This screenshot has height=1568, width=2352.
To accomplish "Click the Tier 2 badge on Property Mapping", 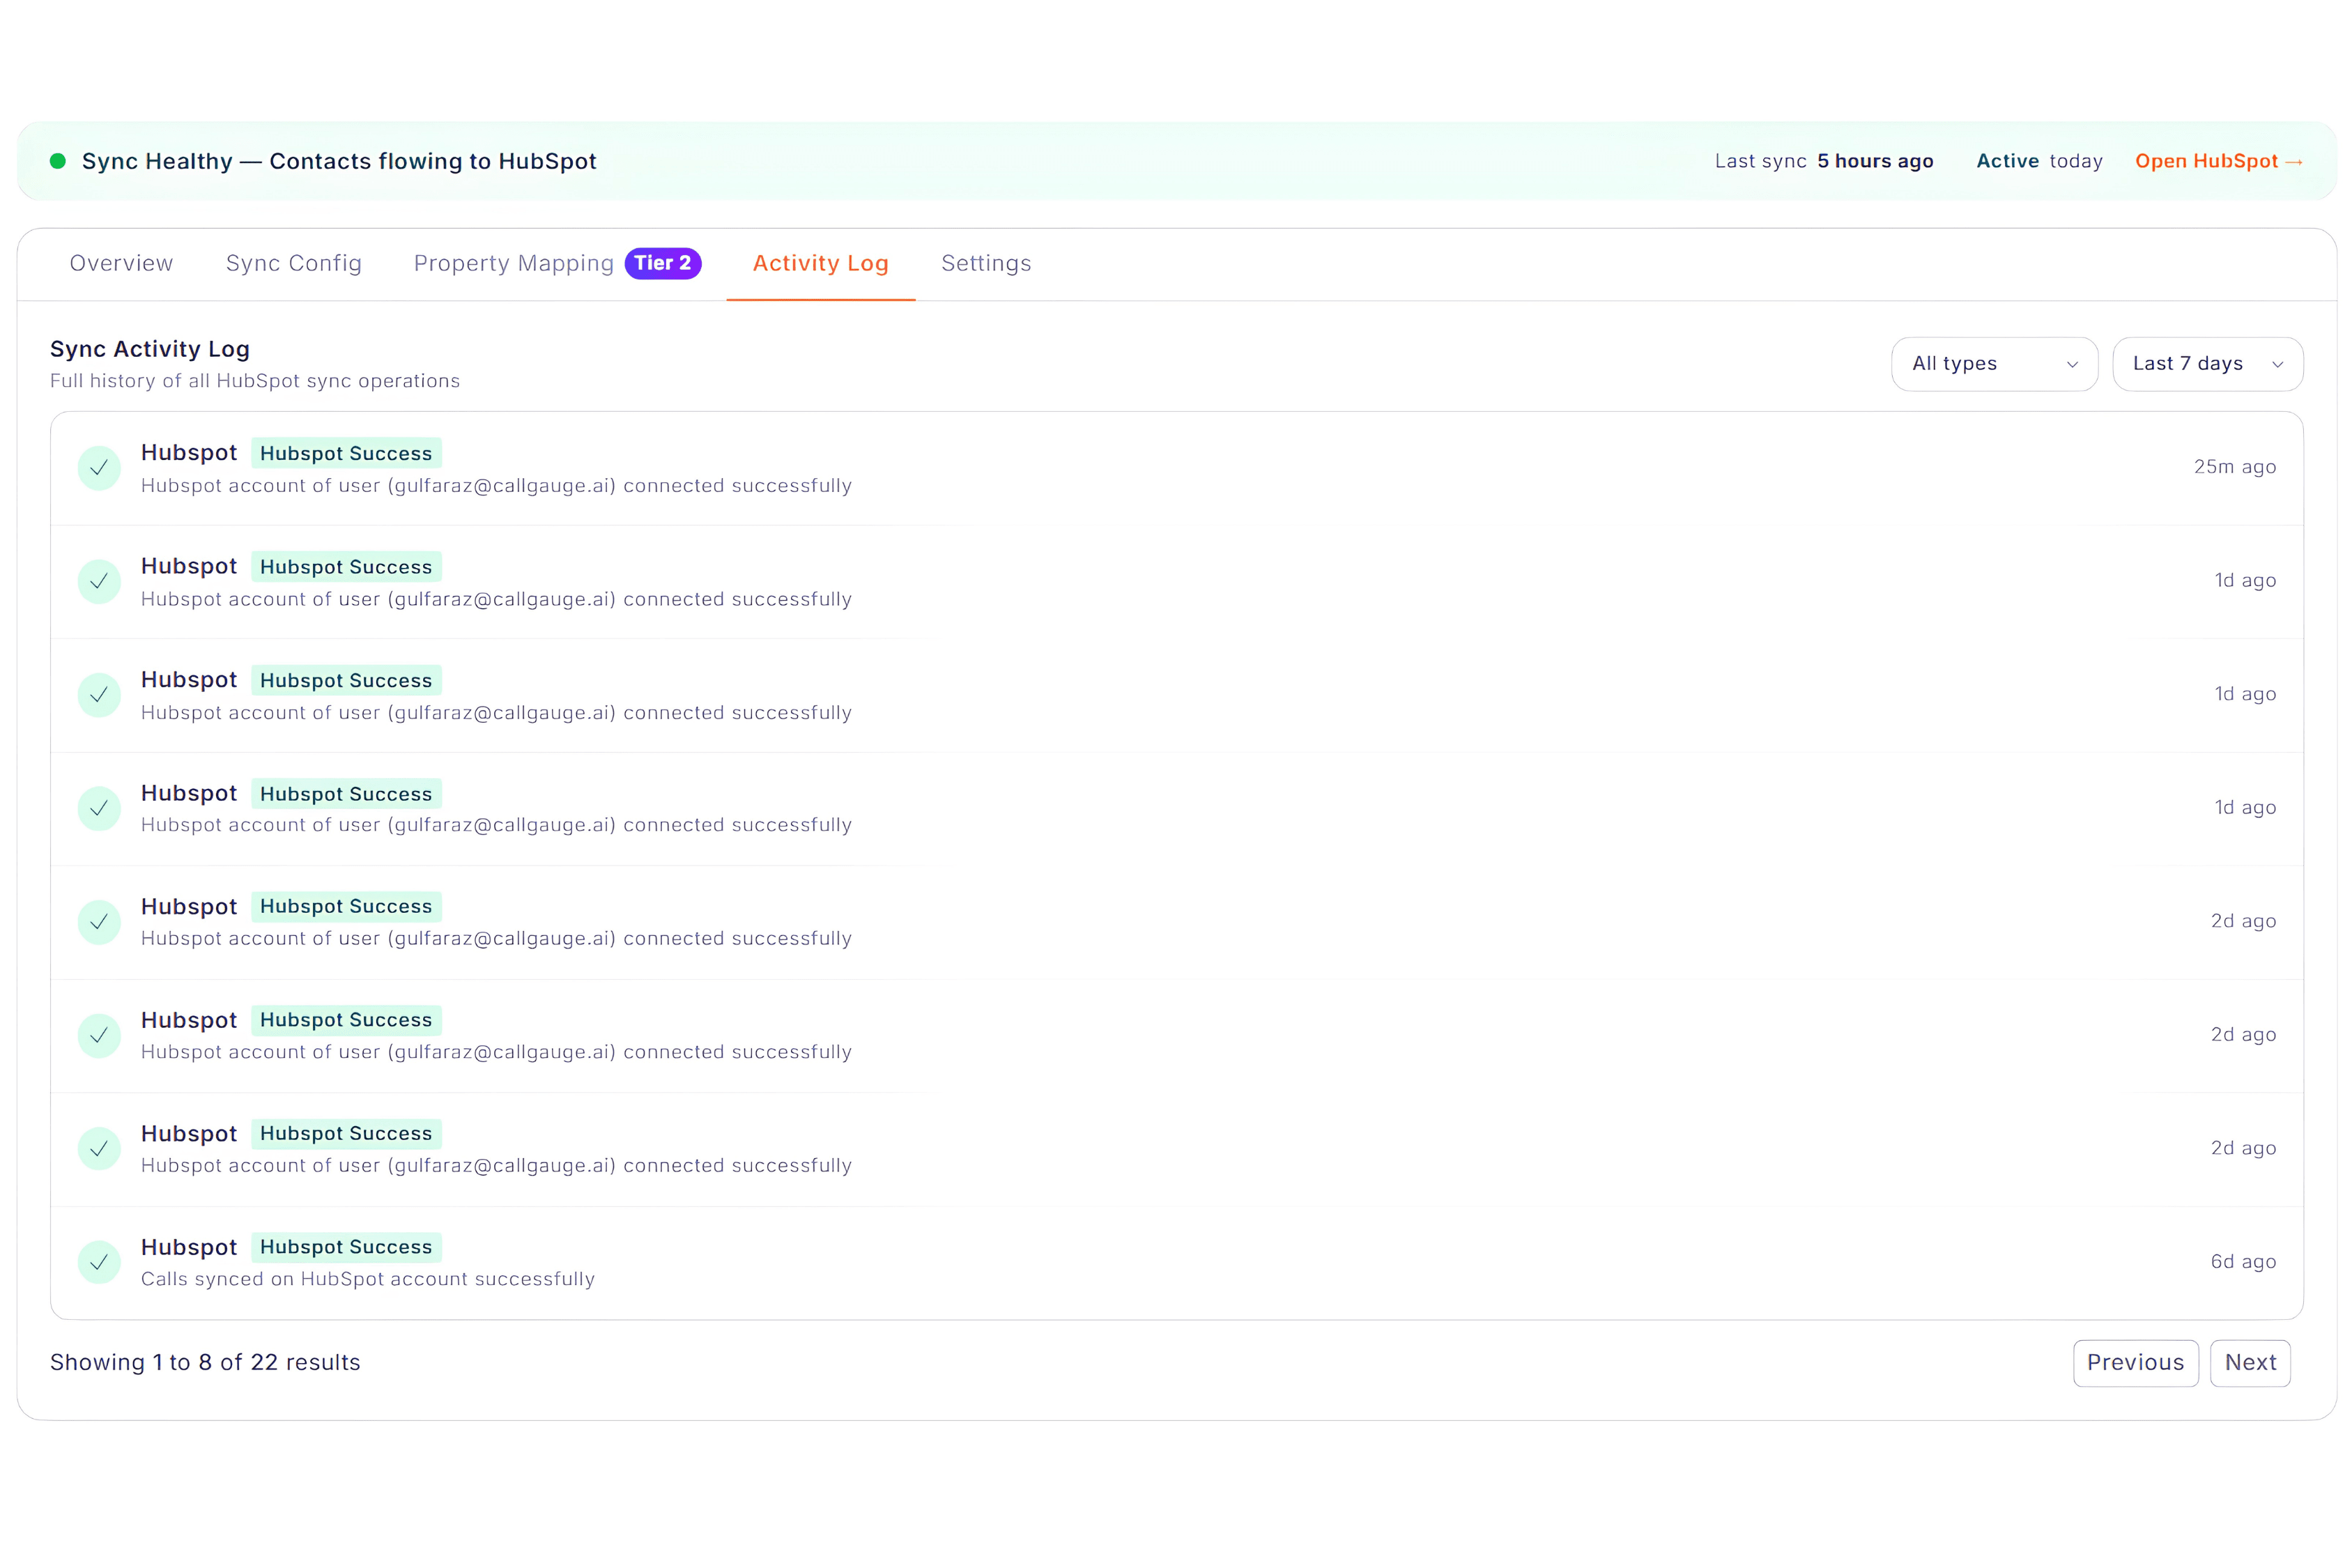I will tap(663, 263).
